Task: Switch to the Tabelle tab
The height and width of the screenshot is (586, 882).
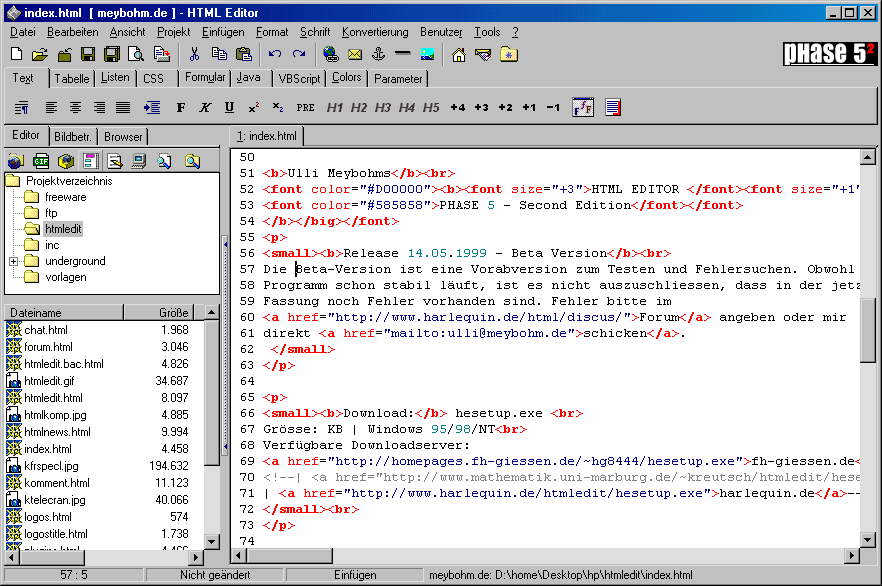Action: coord(71,79)
